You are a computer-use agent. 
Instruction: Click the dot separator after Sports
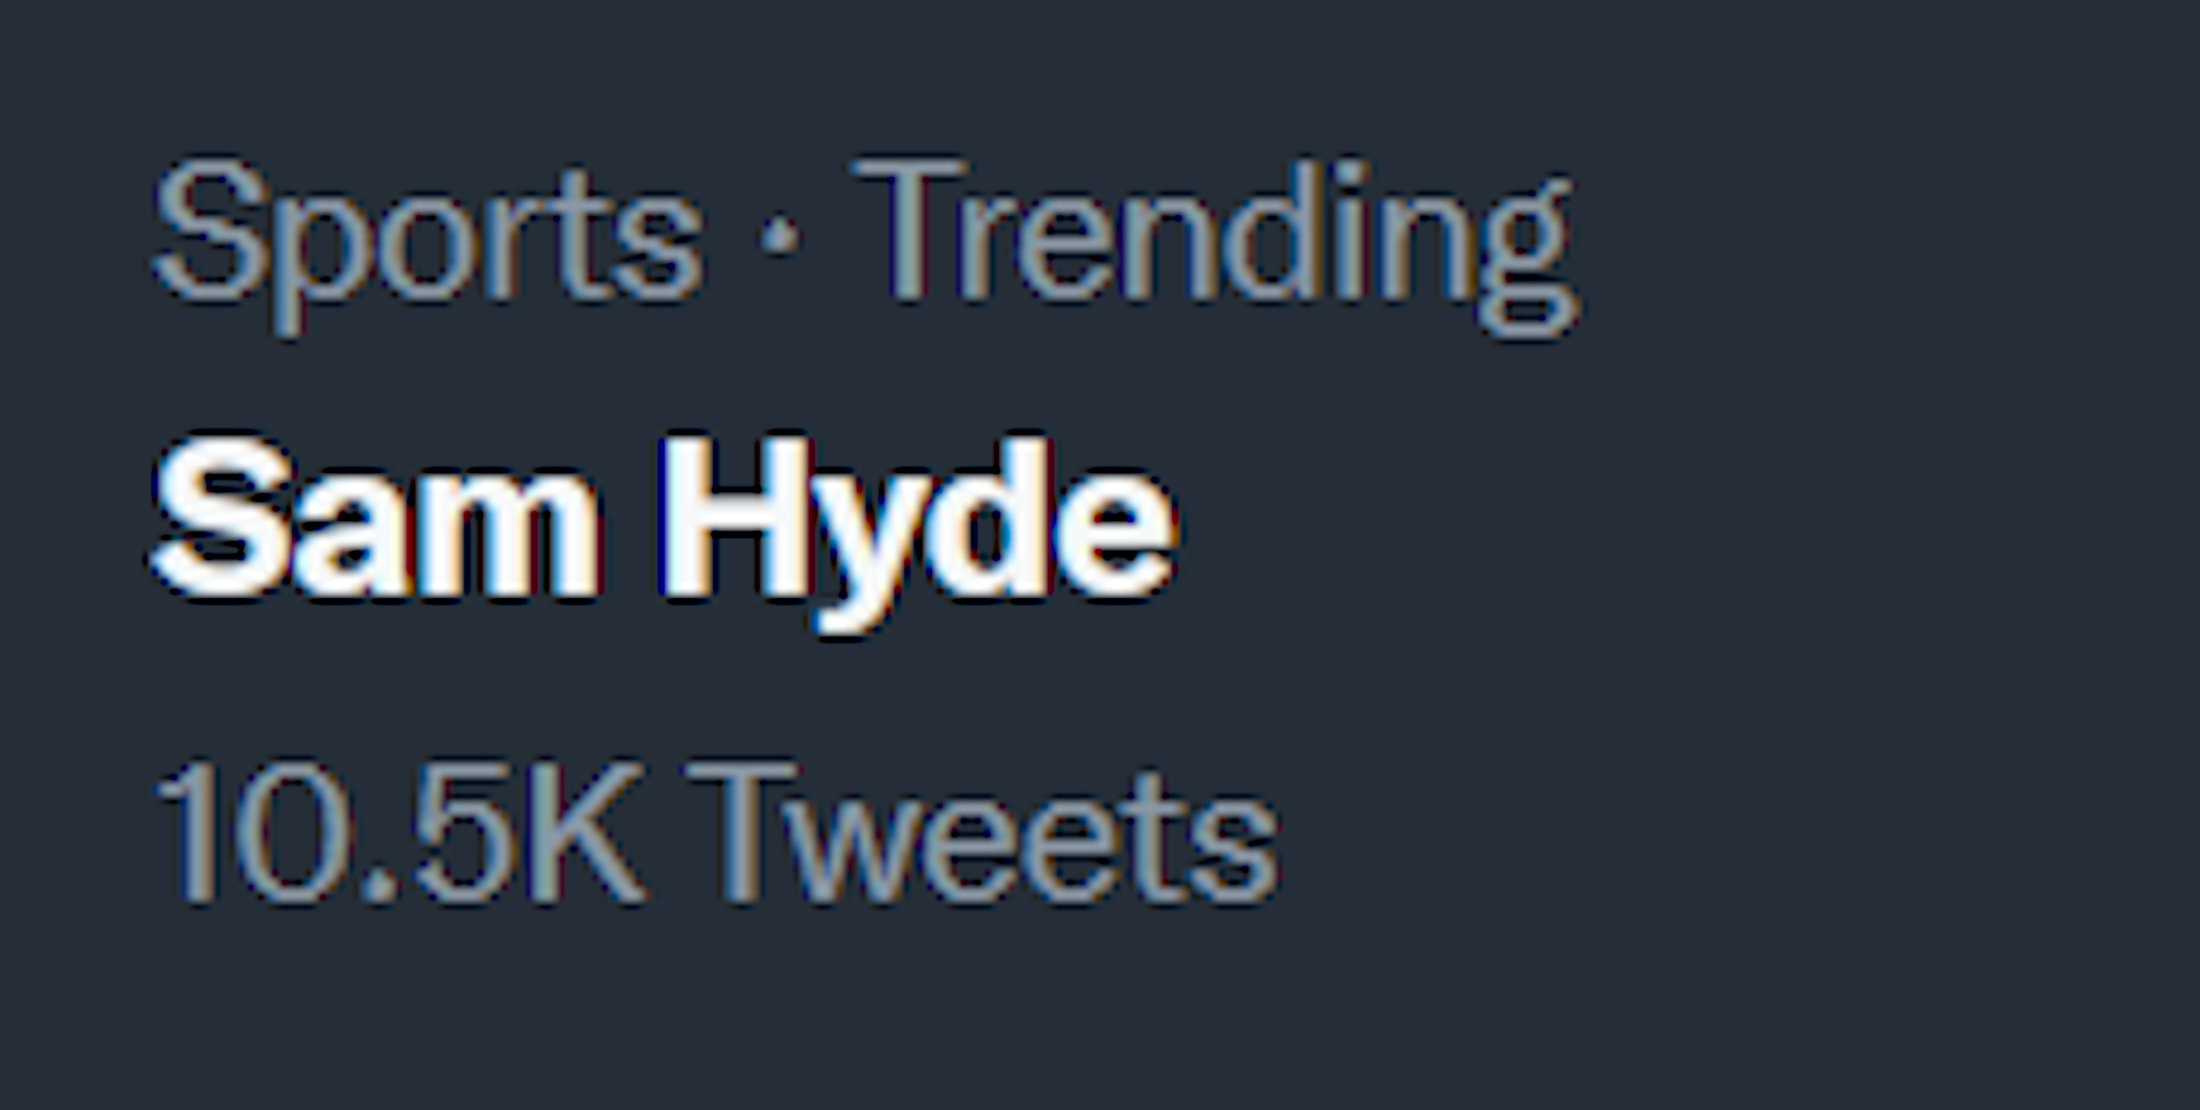779,236
